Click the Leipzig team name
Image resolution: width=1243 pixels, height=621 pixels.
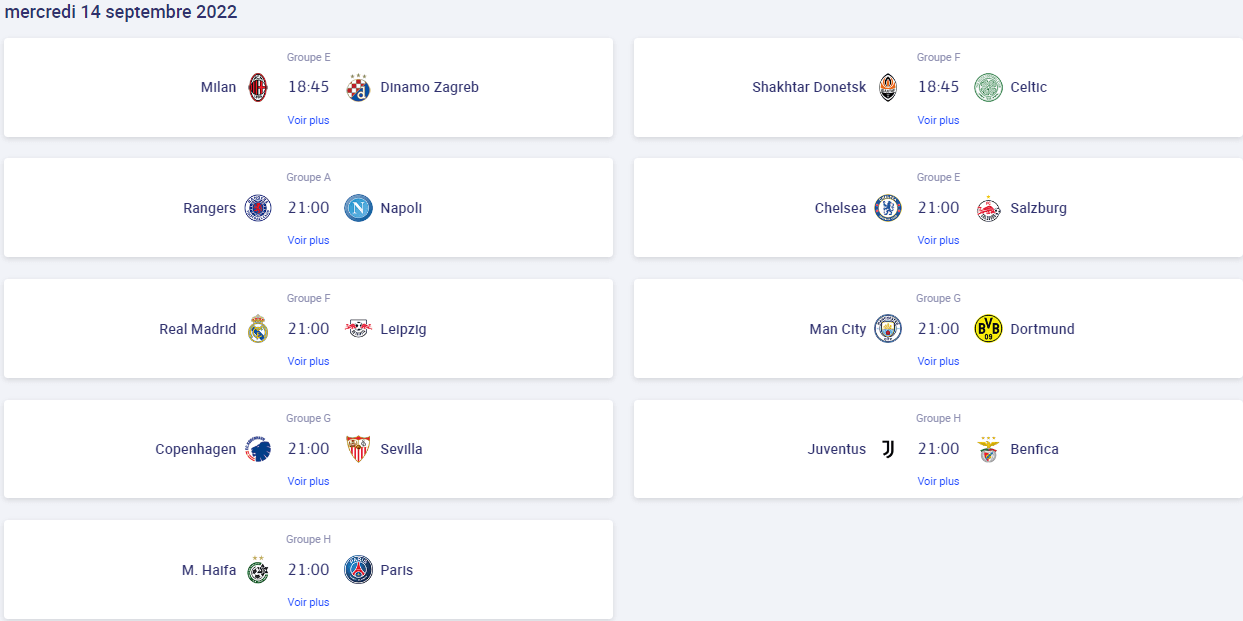[x=404, y=329]
